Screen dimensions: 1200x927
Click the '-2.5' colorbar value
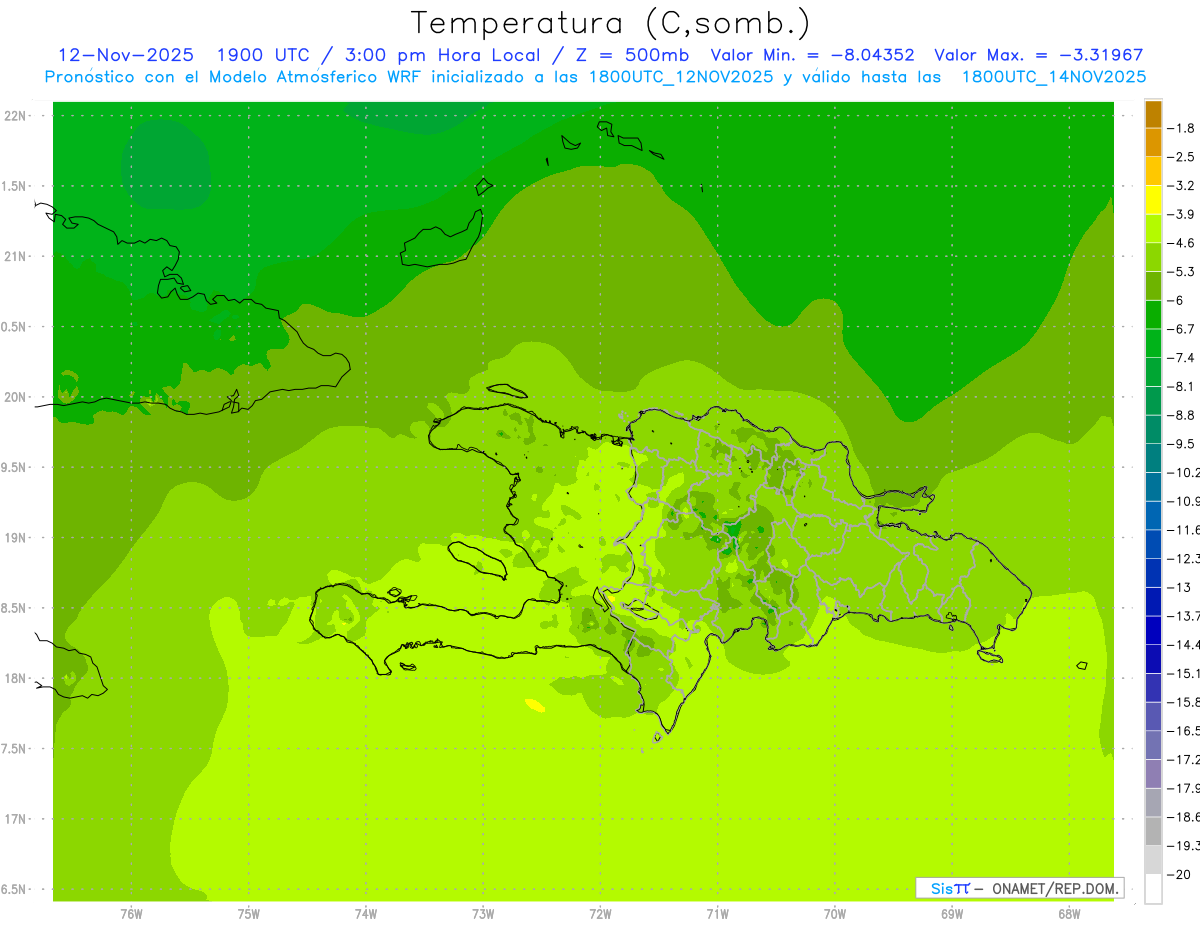tap(1183, 157)
